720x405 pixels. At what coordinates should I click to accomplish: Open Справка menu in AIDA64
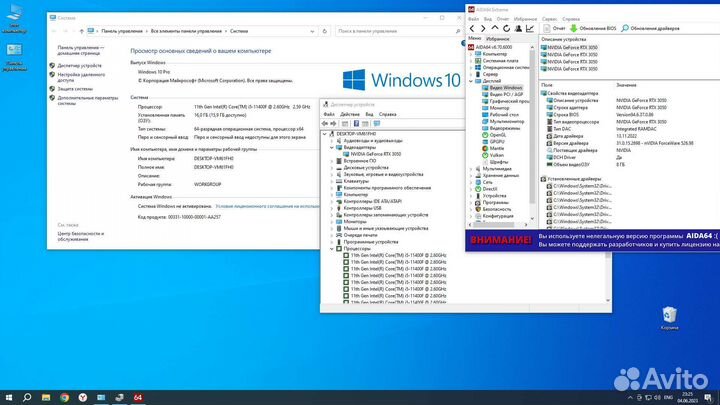tap(571, 19)
